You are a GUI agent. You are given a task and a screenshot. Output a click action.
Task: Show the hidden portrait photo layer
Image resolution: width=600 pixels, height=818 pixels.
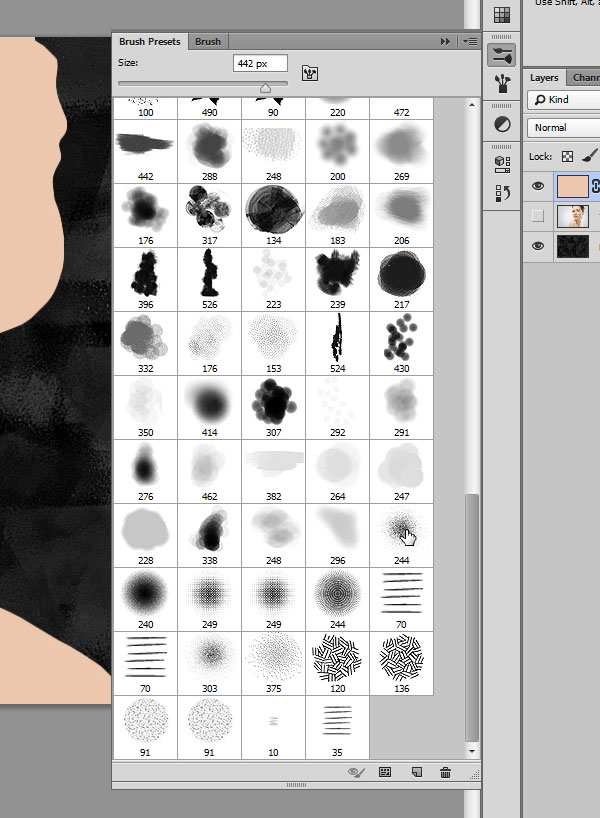[538, 216]
